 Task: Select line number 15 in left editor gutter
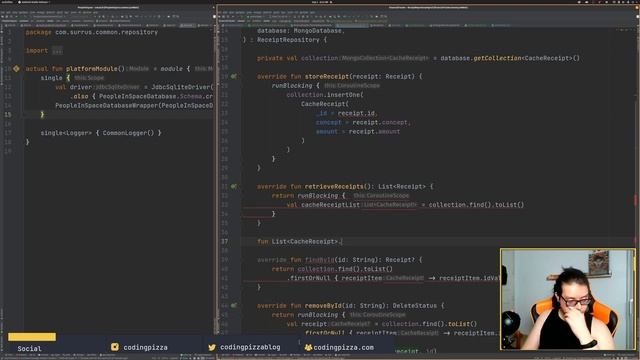[8, 115]
